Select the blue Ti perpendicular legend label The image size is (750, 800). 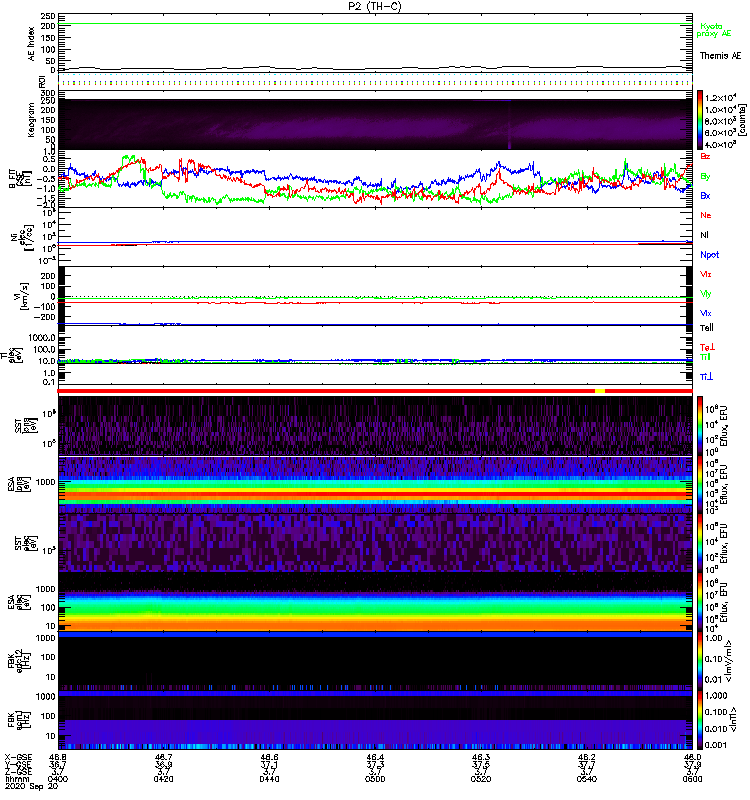706,377
